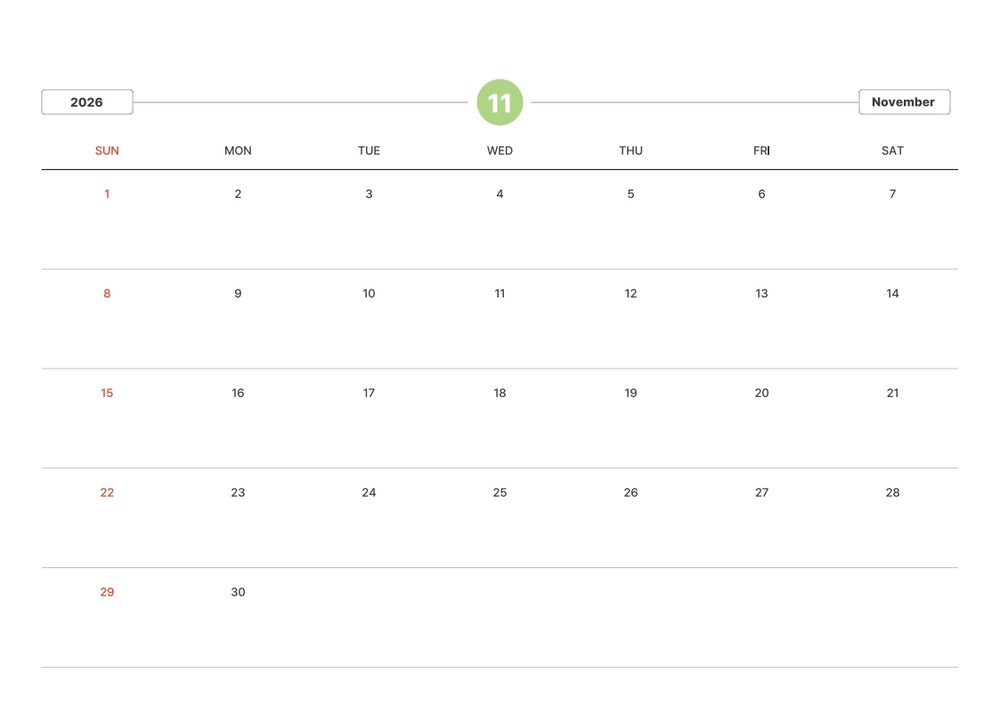Click the November month label box
This screenshot has width=1000, height=707.
[x=903, y=102]
